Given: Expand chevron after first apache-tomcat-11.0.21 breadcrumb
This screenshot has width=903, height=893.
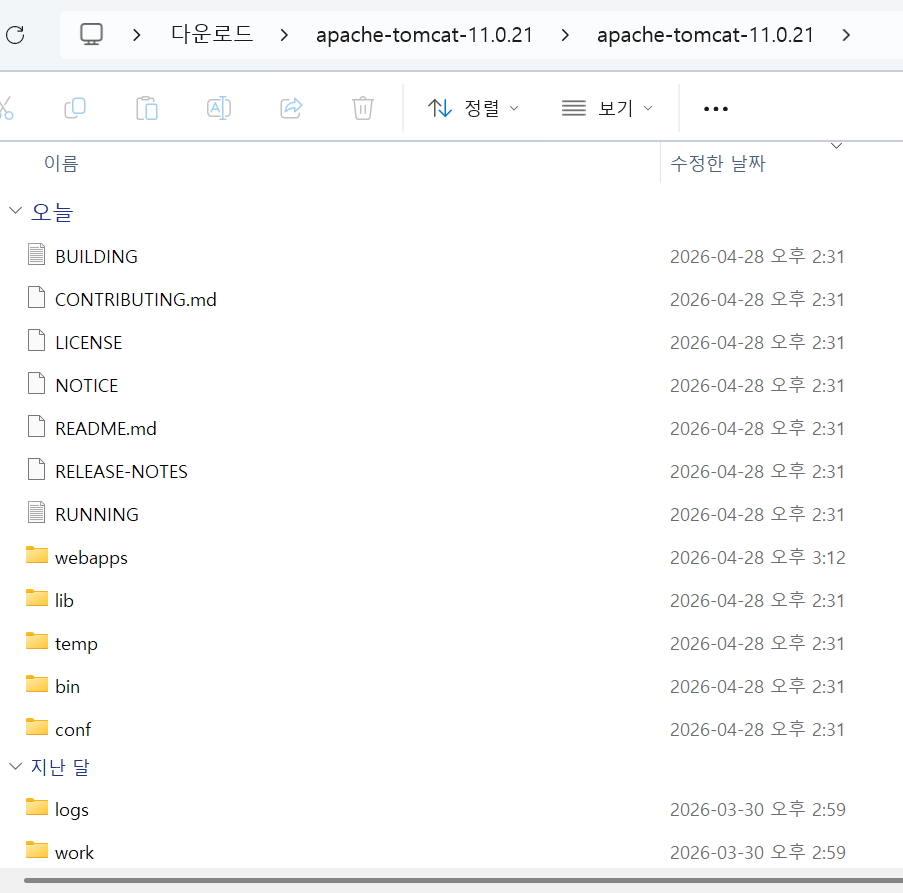Looking at the screenshot, I should click(x=565, y=35).
